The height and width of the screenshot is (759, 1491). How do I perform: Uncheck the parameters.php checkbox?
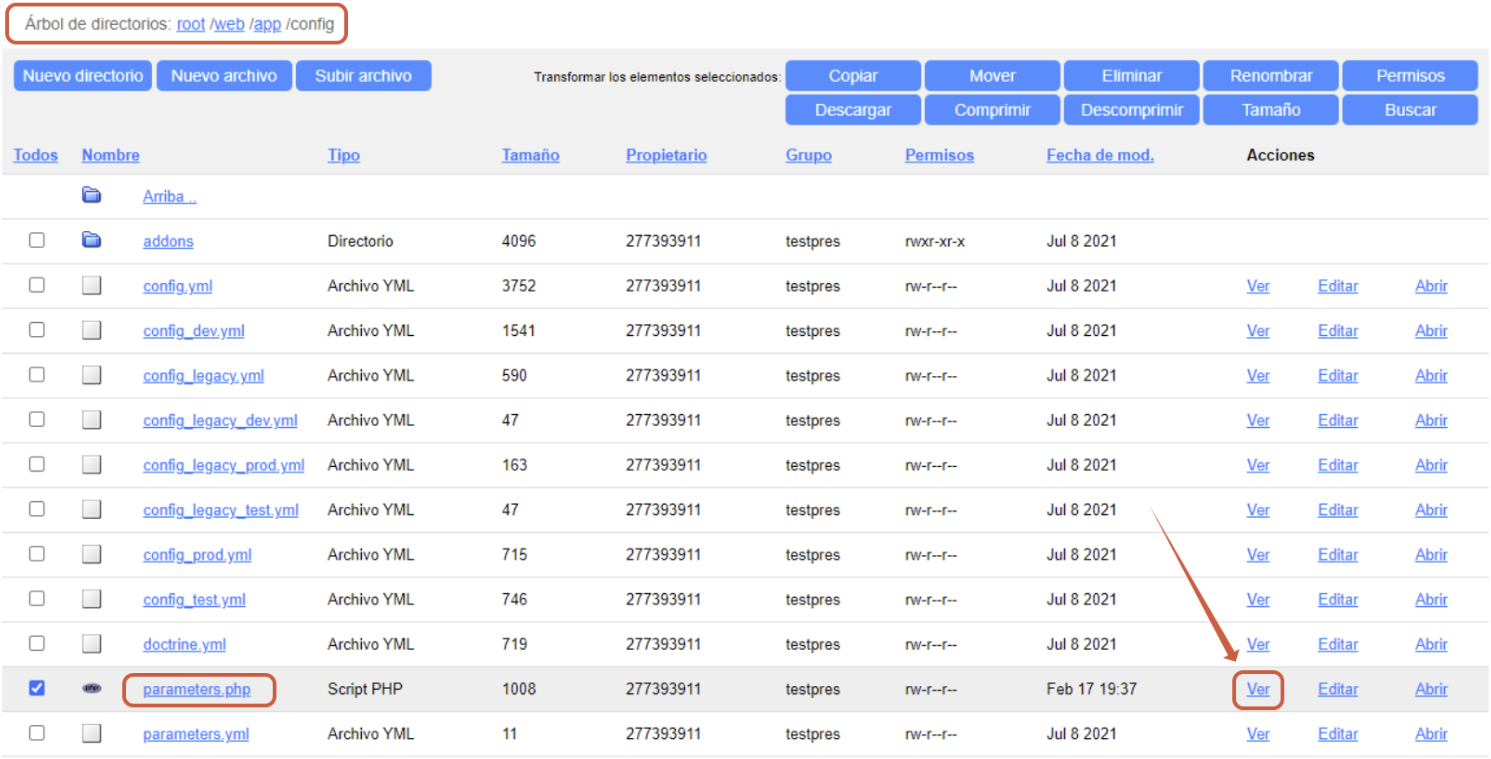(37, 688)
